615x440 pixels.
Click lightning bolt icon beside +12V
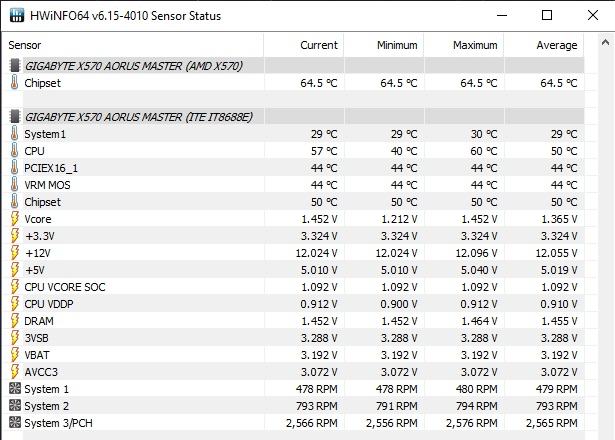tap(15, 253)
